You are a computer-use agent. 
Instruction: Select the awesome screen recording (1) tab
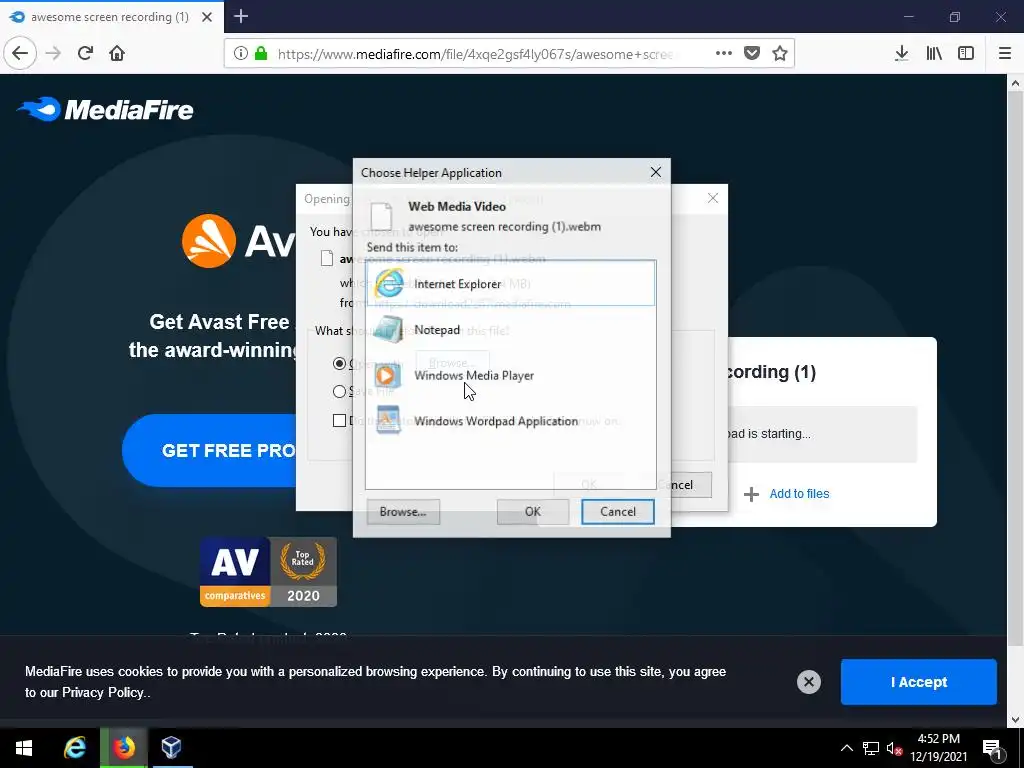tap(110, 17)
